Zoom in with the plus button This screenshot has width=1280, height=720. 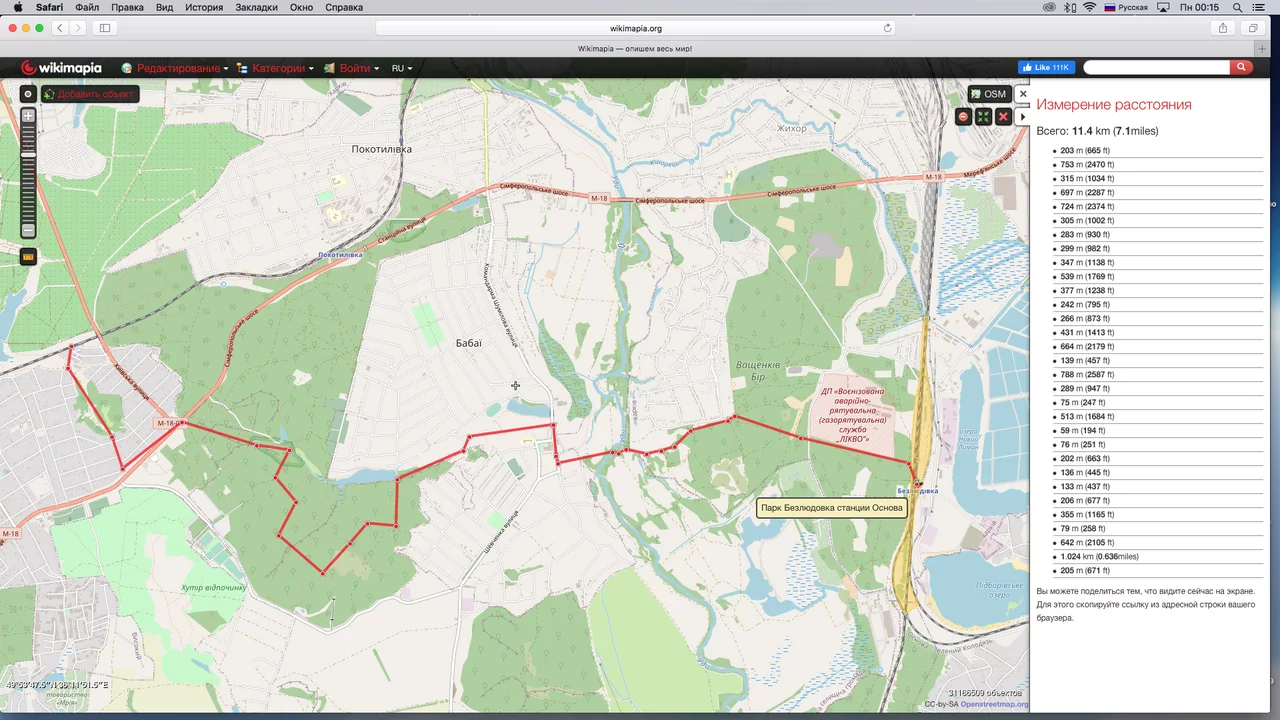coord(28,116)
